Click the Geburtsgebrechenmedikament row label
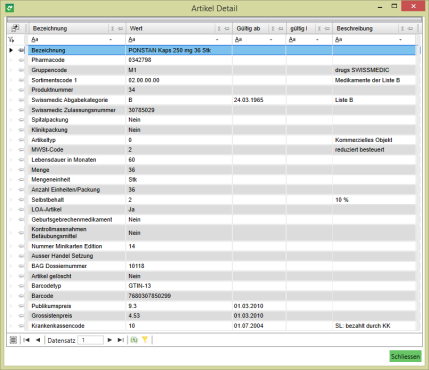 [72, 220]
